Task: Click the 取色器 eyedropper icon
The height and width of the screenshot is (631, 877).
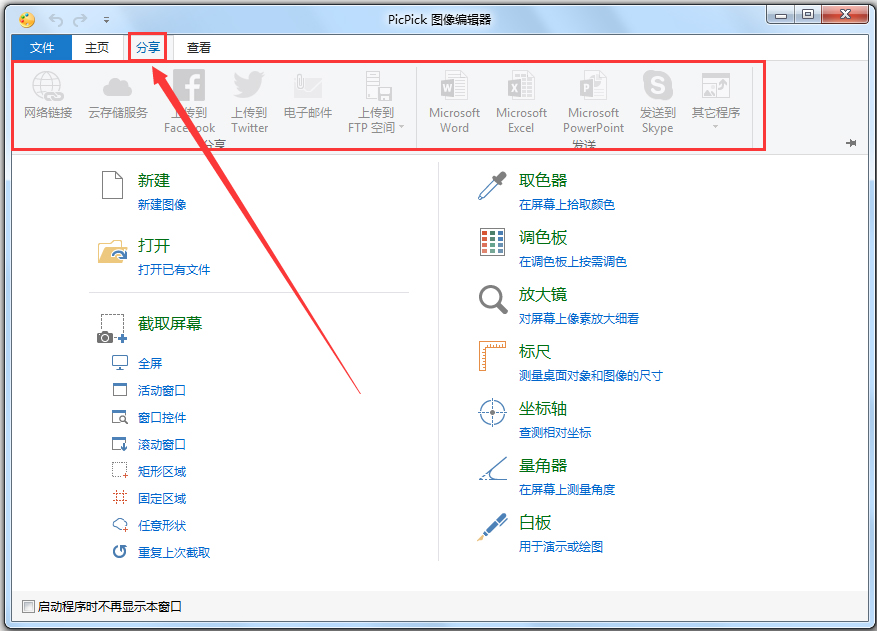Action: coord(492,186)
